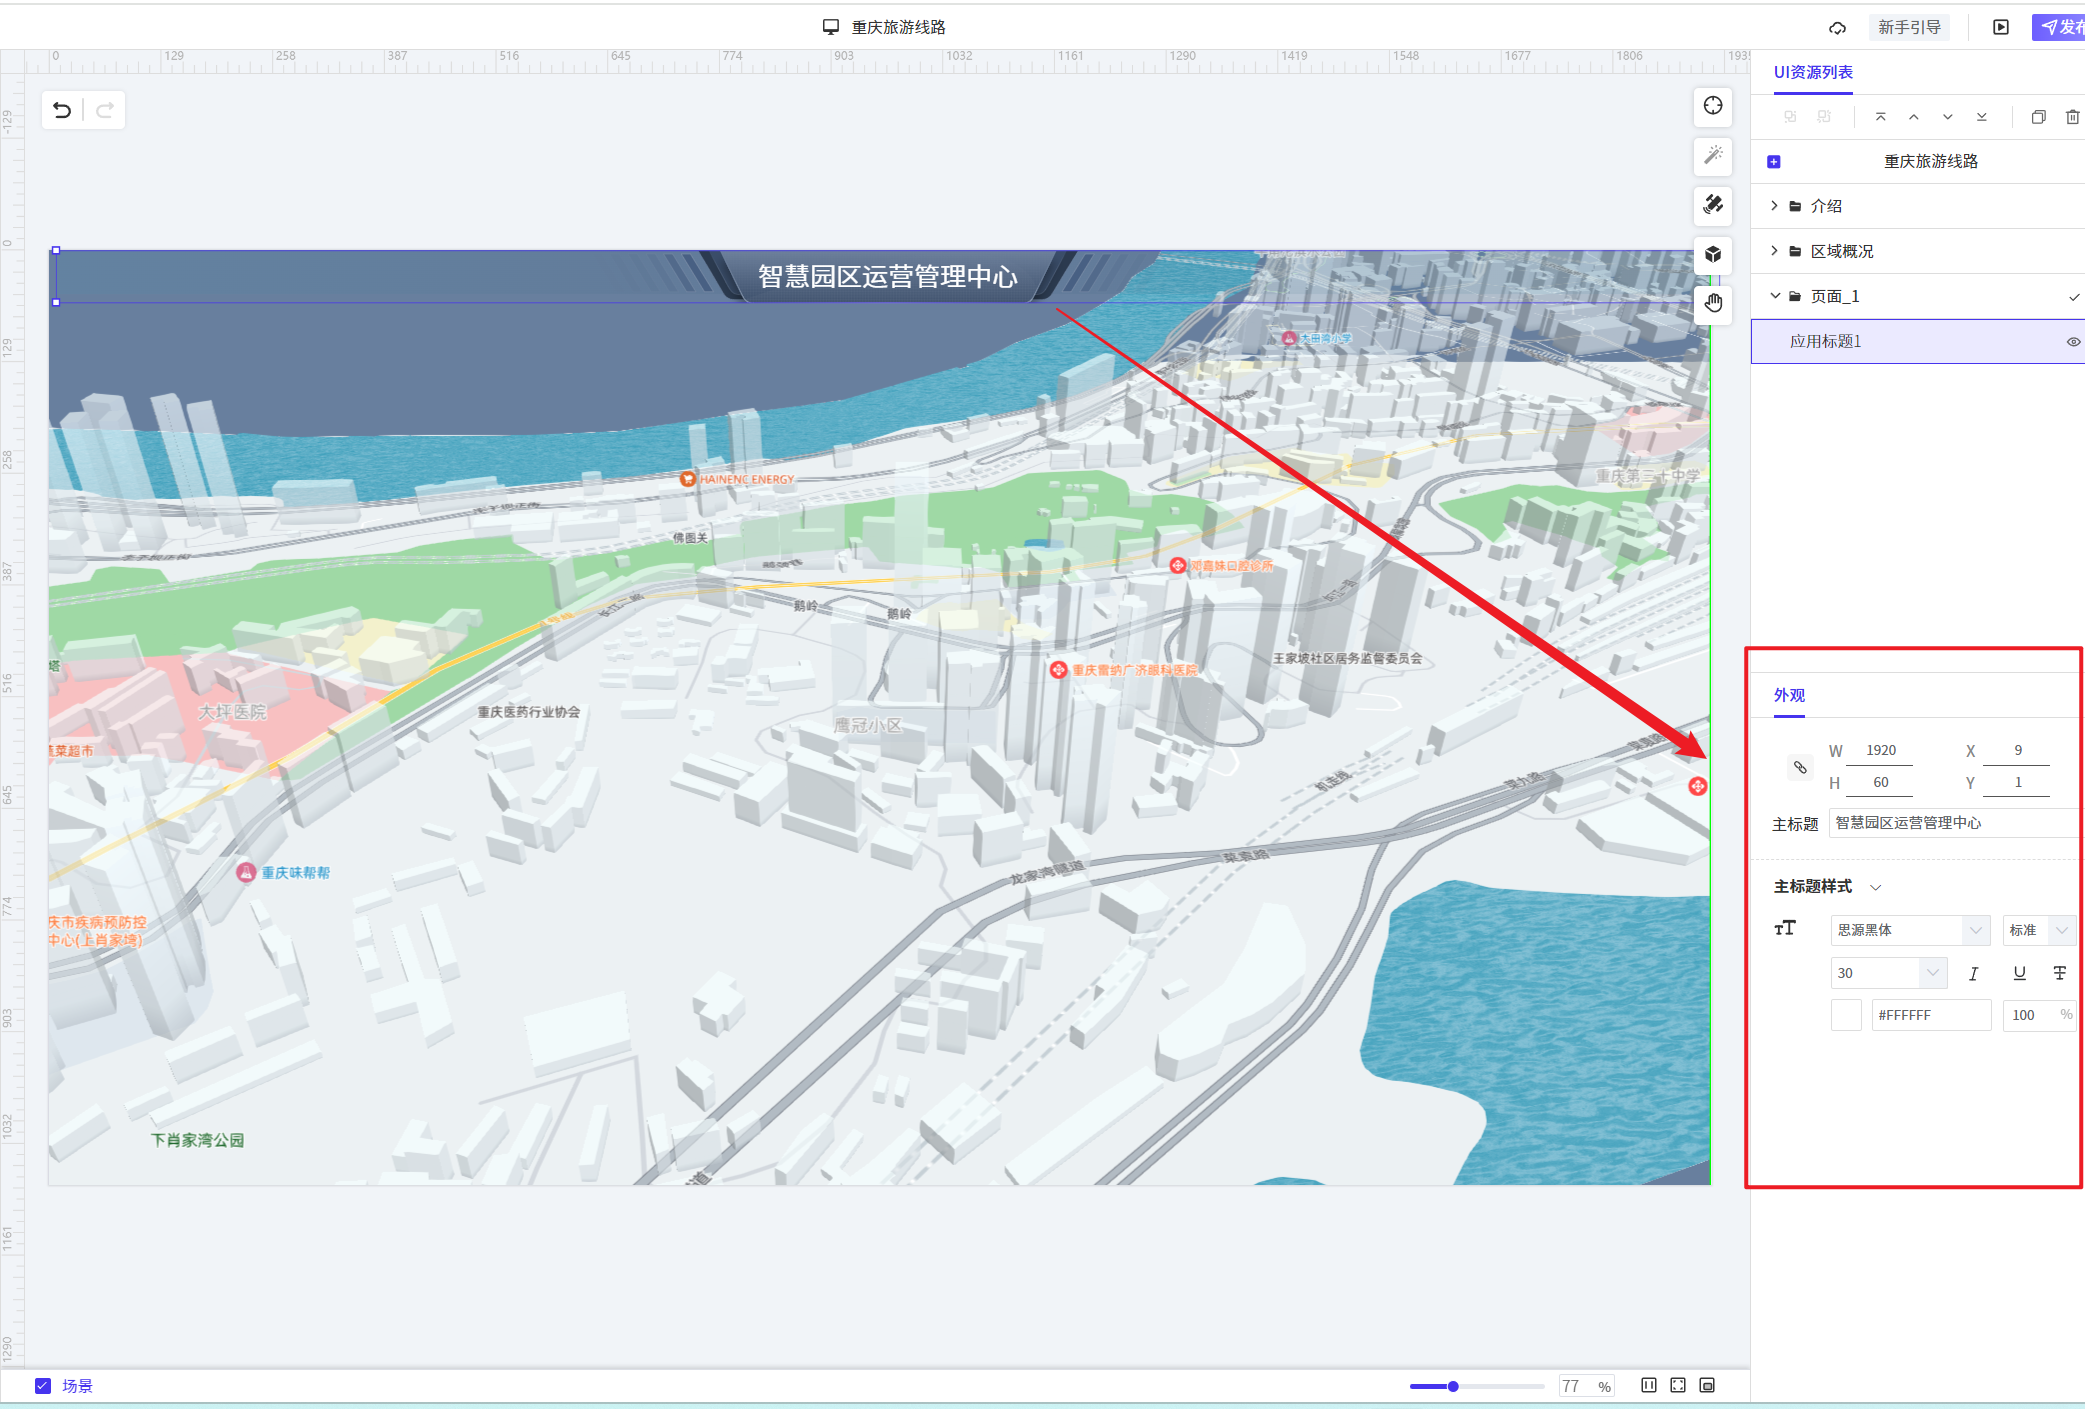
Task: Click the split view layout icon
Action: (x=1649, y=1385)
